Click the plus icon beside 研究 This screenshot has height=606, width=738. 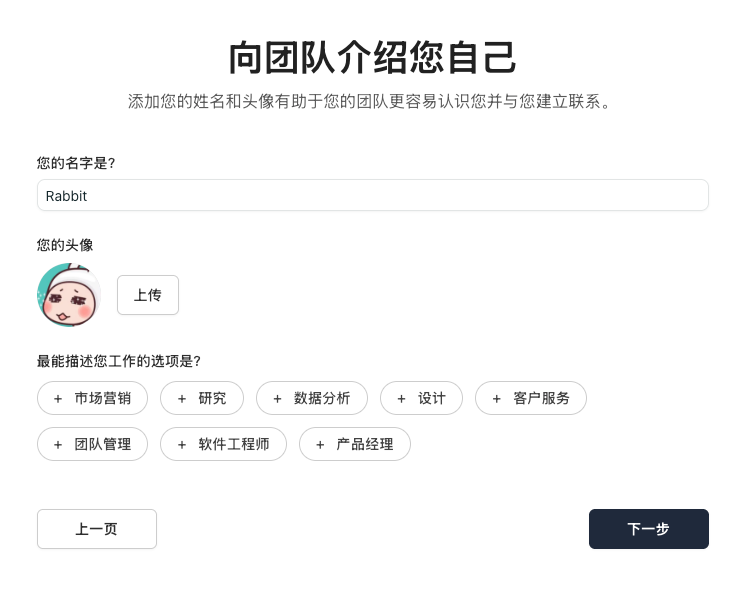[x=182, y=398]
